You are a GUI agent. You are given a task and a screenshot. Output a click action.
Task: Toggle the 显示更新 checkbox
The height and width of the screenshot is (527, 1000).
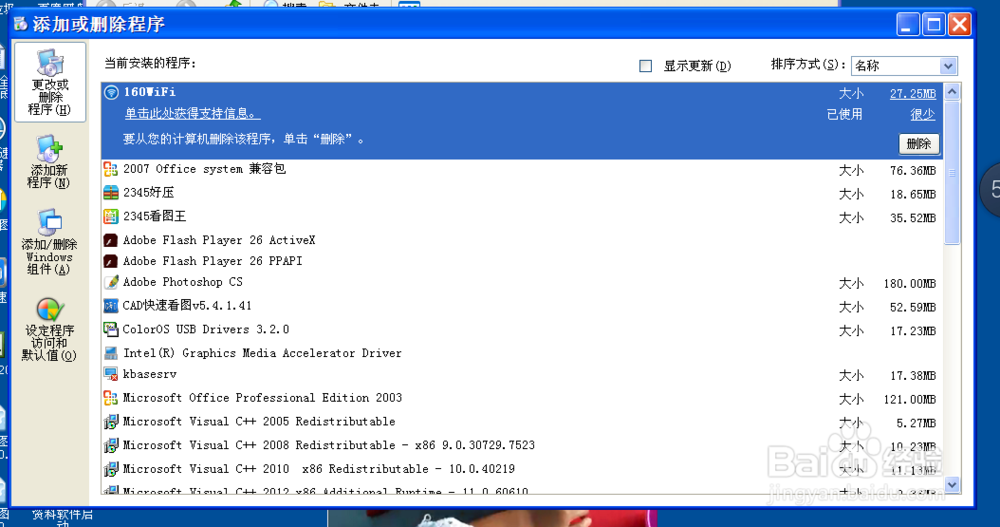645,66
